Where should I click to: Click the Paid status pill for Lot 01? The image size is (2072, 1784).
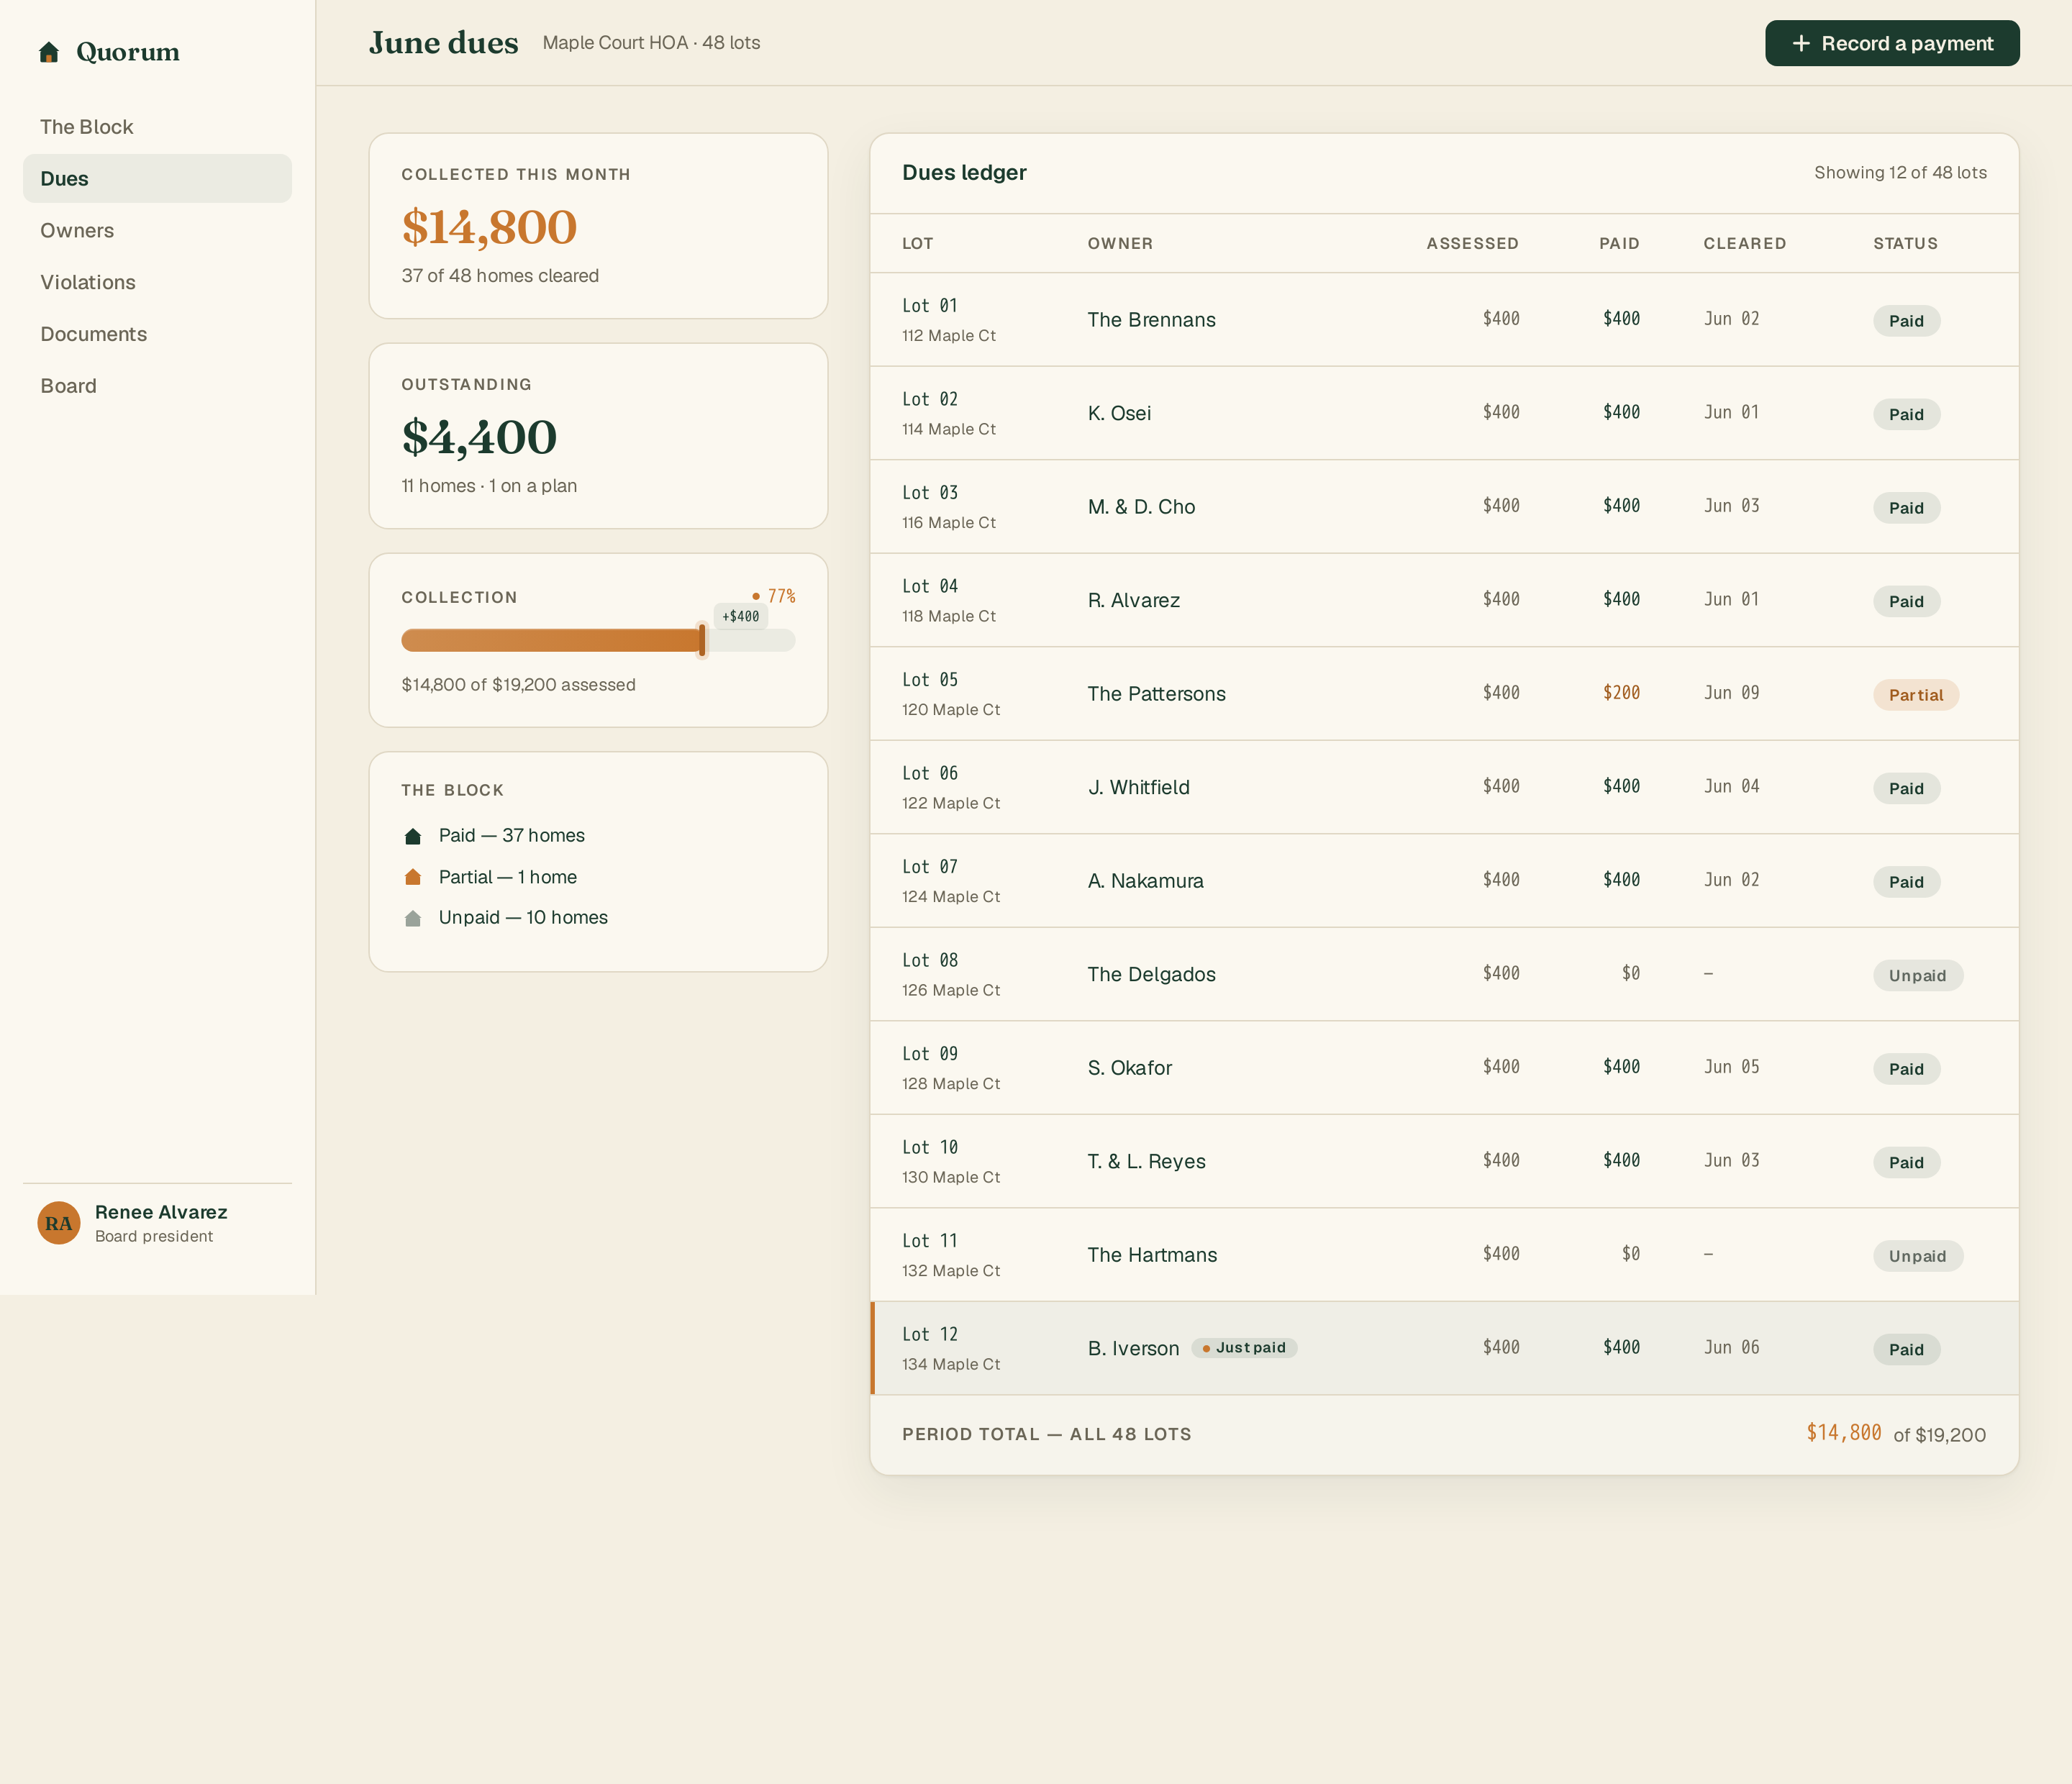coord(1906,321)
